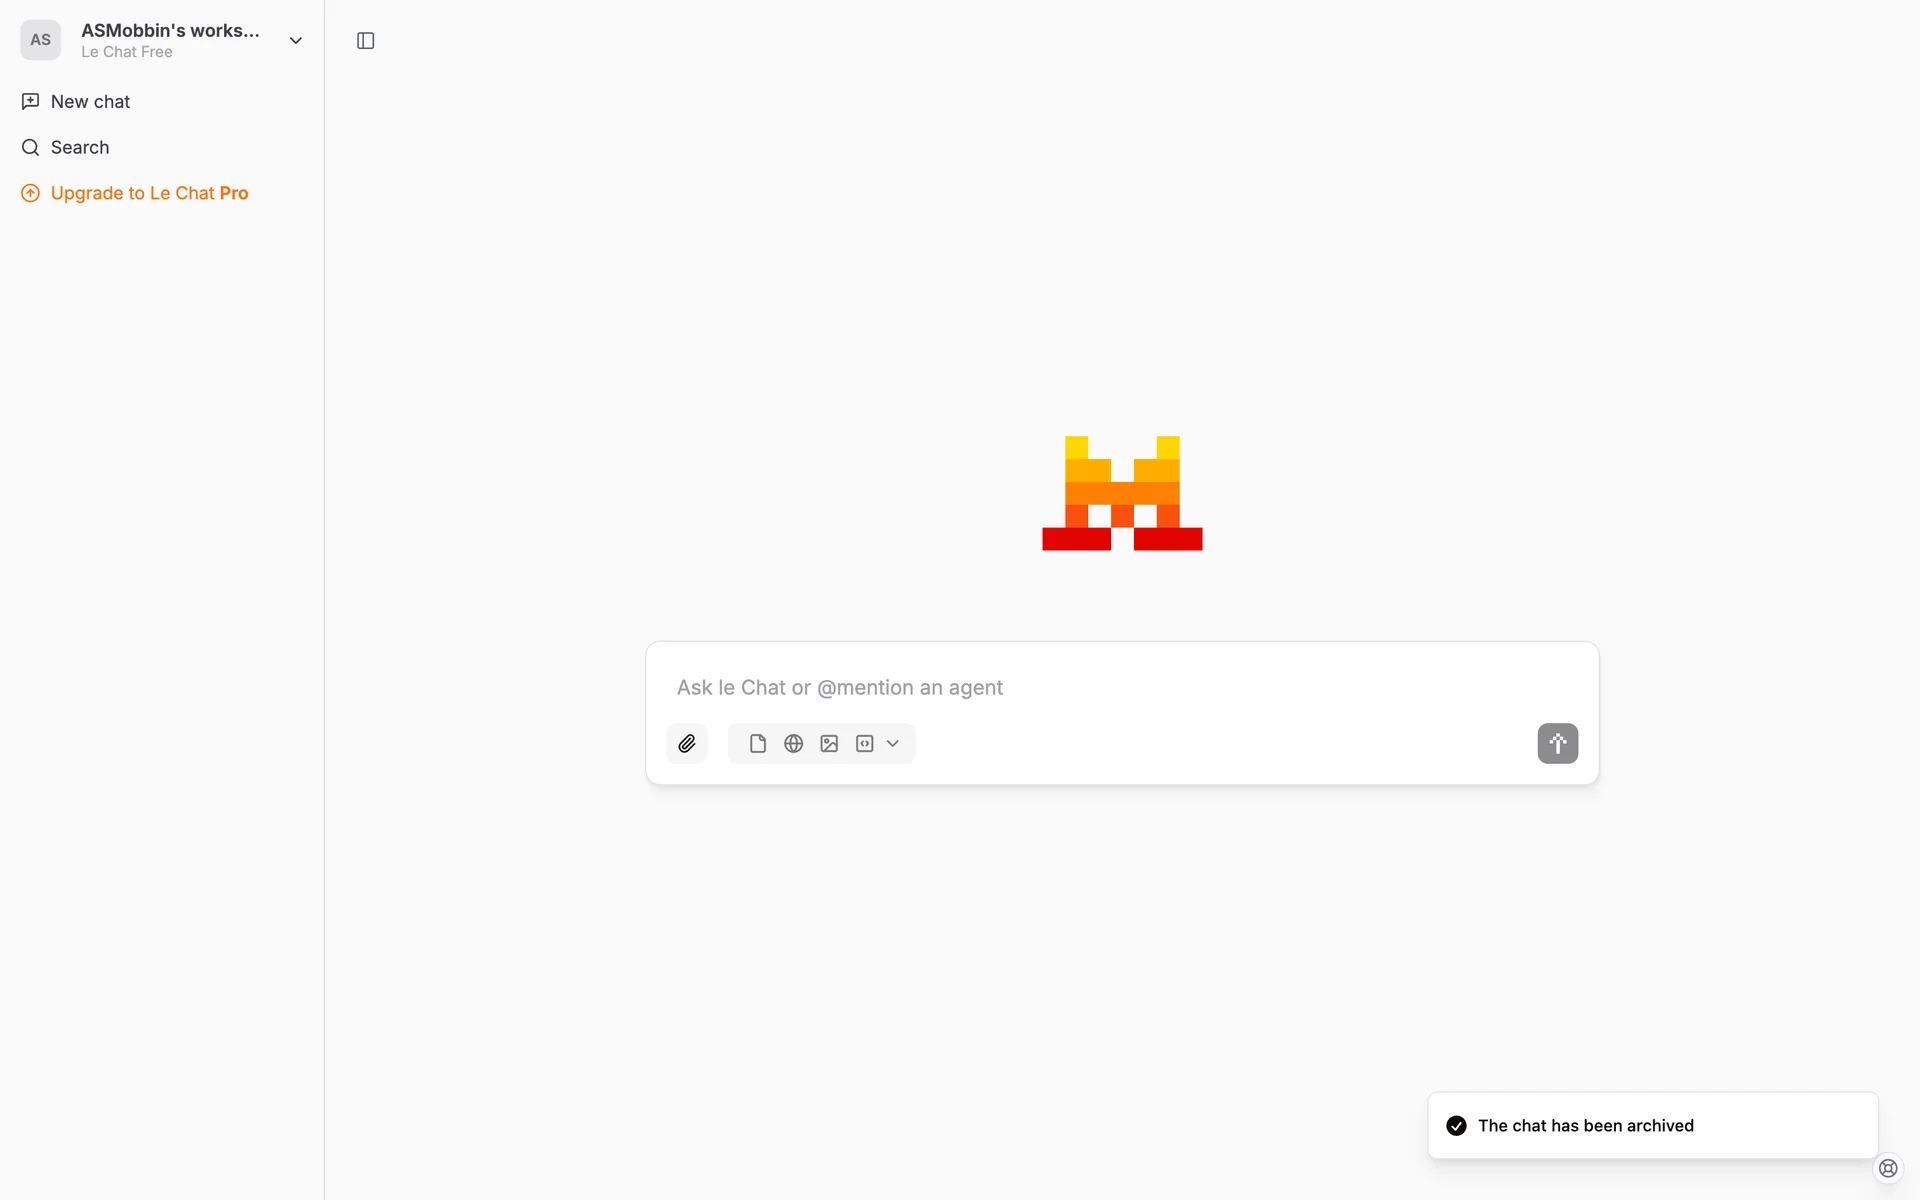Collapse the sidebar with the panel icon
The width and height of the screenshot is (1920, 1200).
pyautogui.click(x=366, y=40)
